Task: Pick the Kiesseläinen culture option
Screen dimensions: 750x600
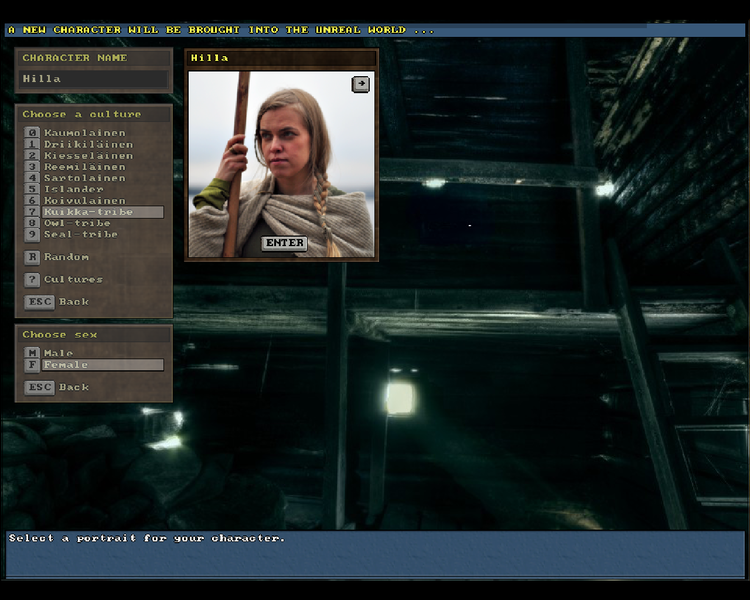Action: click(x=88, y=156)
